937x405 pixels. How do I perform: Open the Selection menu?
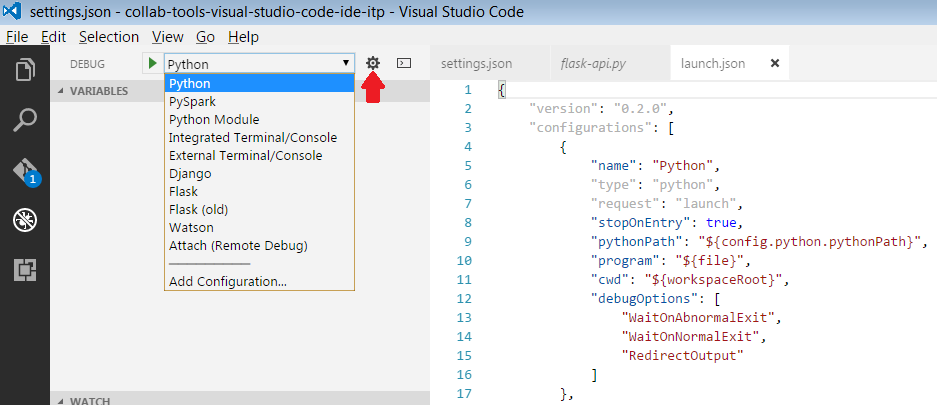click(x=109, y=37)
